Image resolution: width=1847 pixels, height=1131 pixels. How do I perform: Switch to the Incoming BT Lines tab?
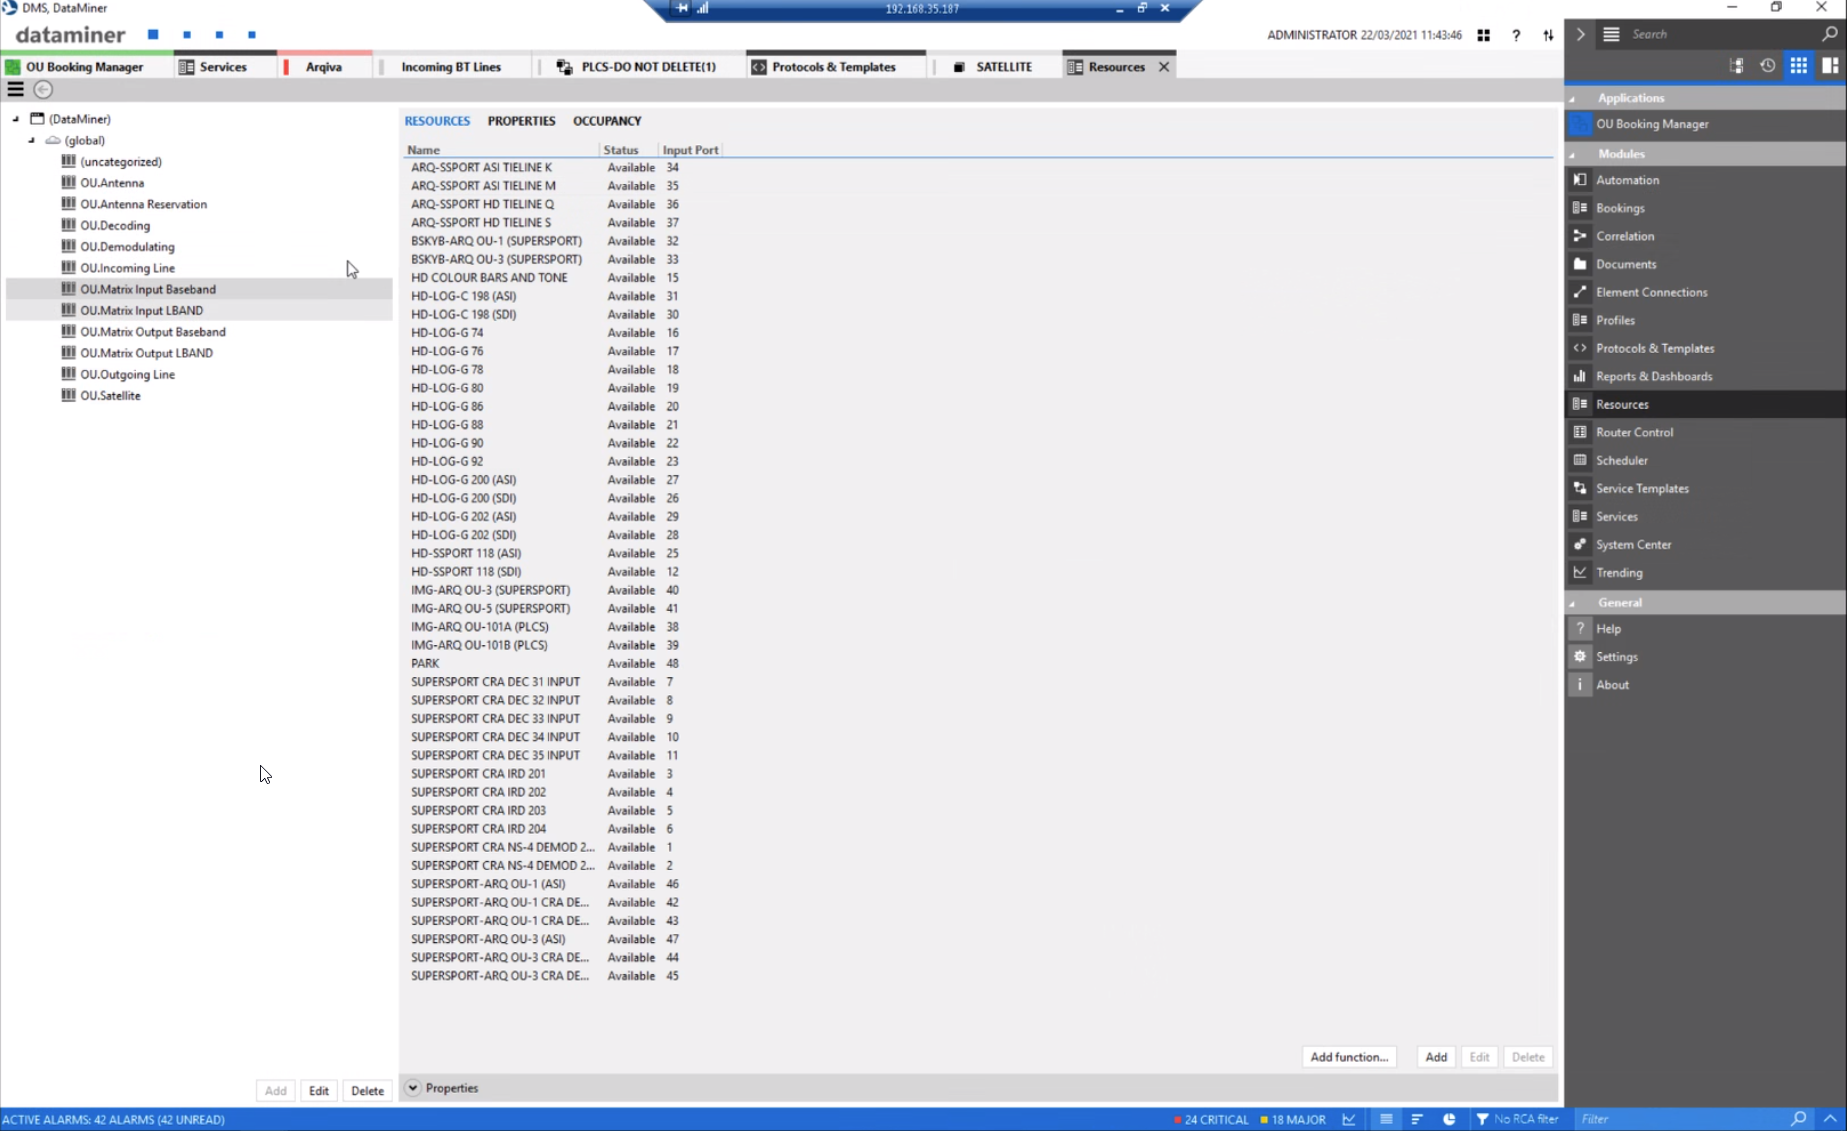[x=451, y=67]
